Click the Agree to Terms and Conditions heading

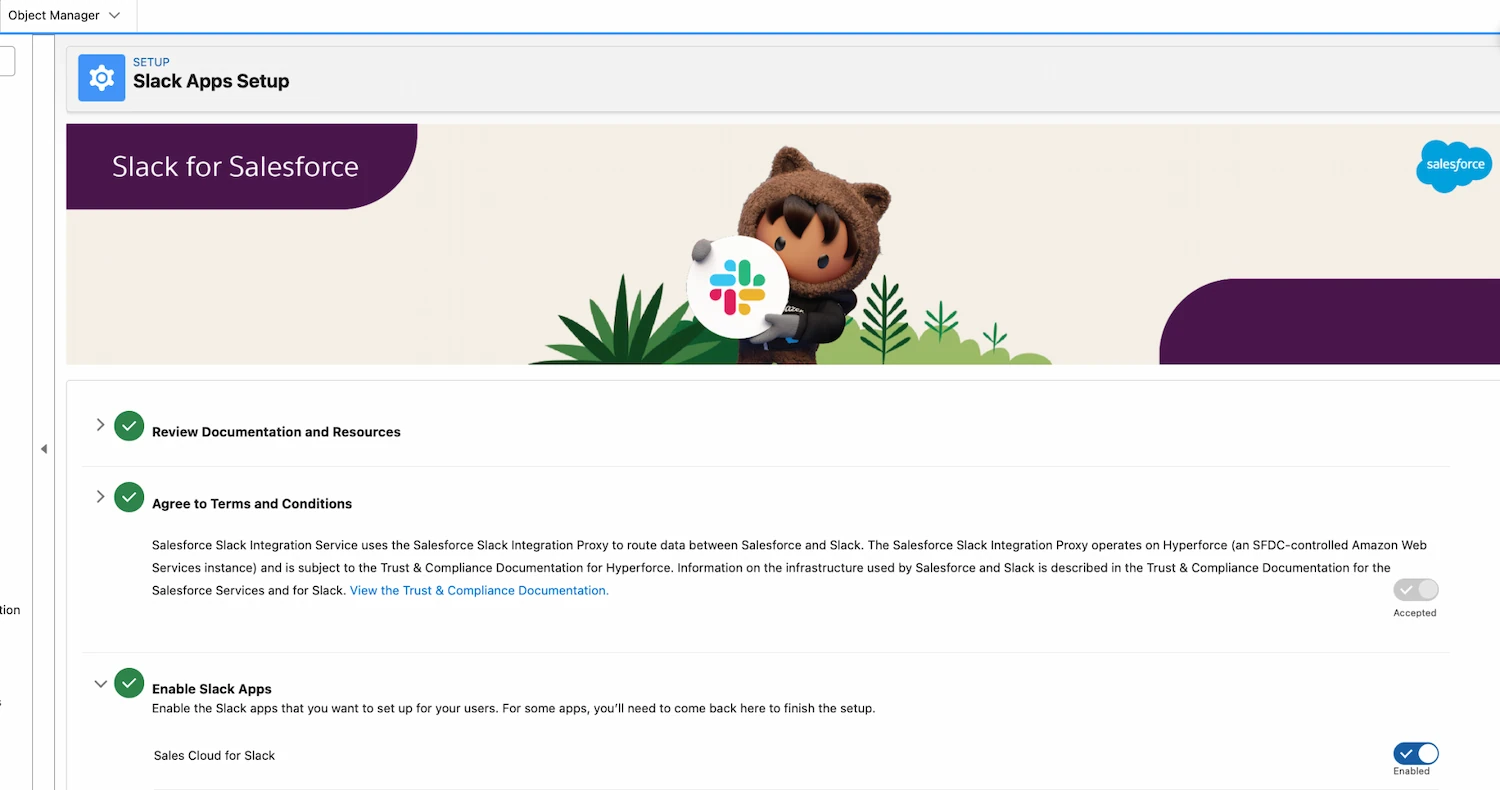[x=252, y=504]
